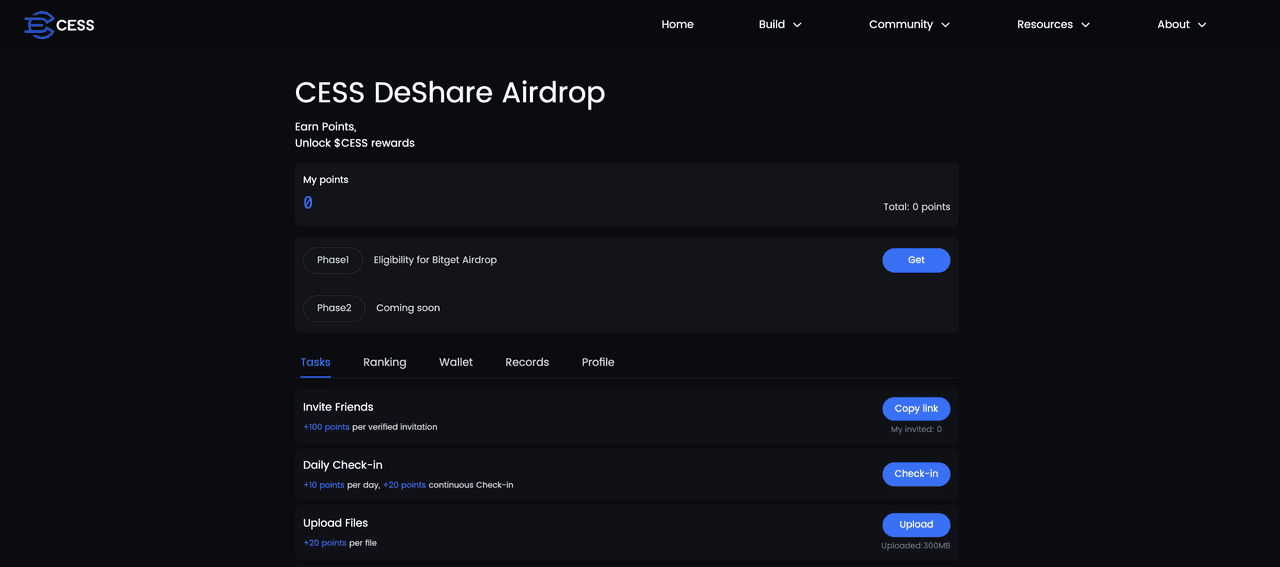This screenshot has width=1280, height=567.
Task: Select the Phase2 pill label
Action: pos(334,308)
